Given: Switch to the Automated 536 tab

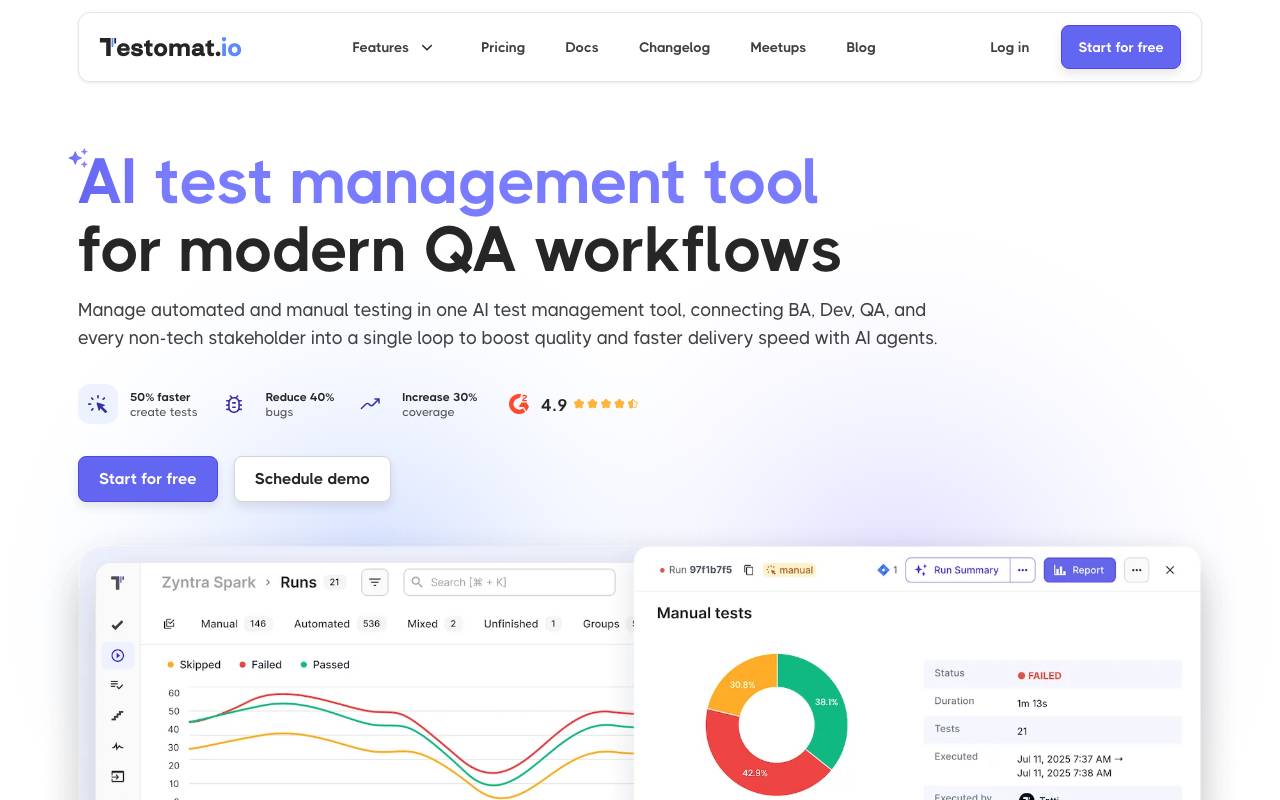Looking at the screenshot, I should click(339, 624).
